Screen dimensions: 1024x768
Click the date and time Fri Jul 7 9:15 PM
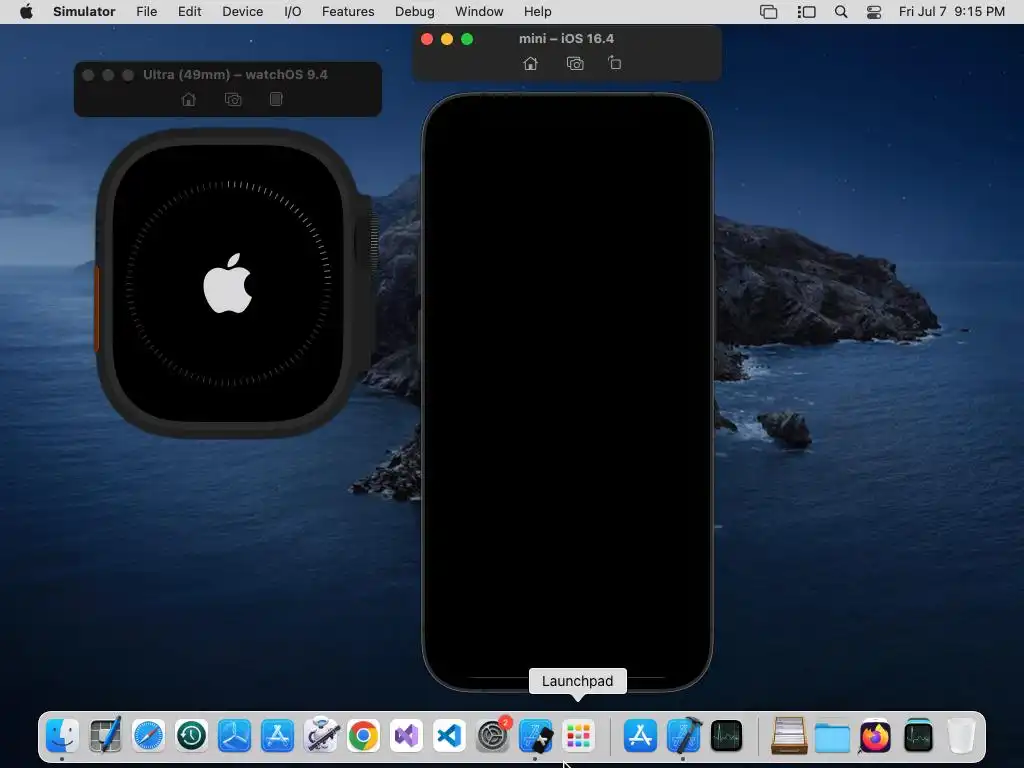(952, 12)
